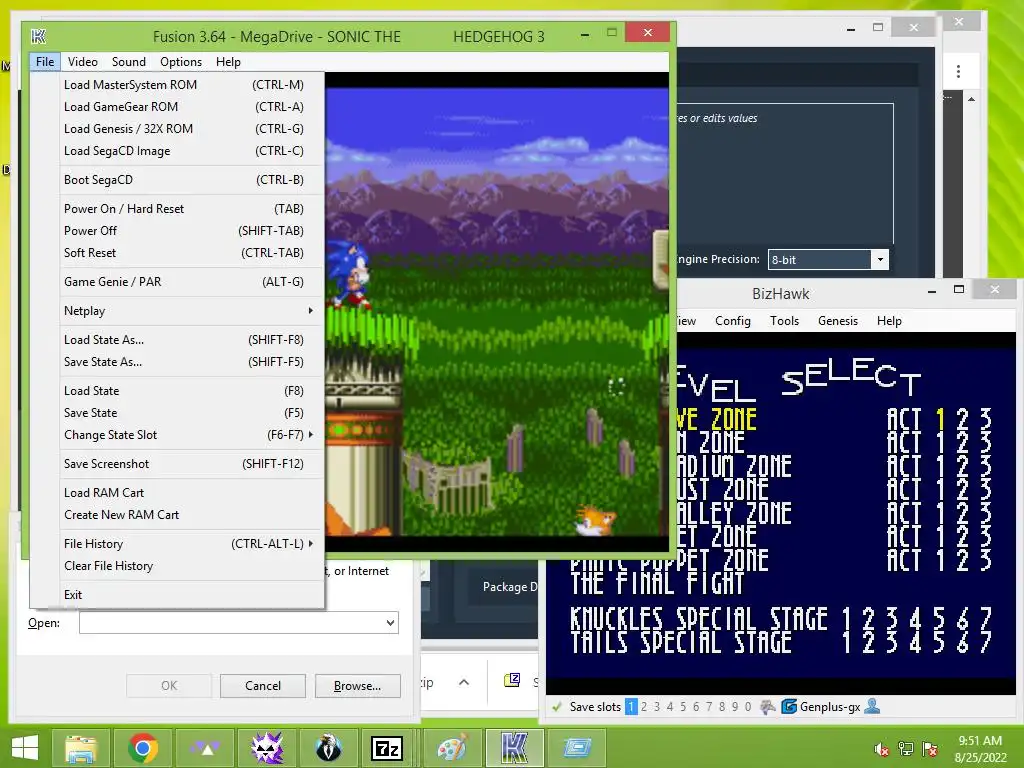Open the Help menu in Fusion

tap(229, 62)
